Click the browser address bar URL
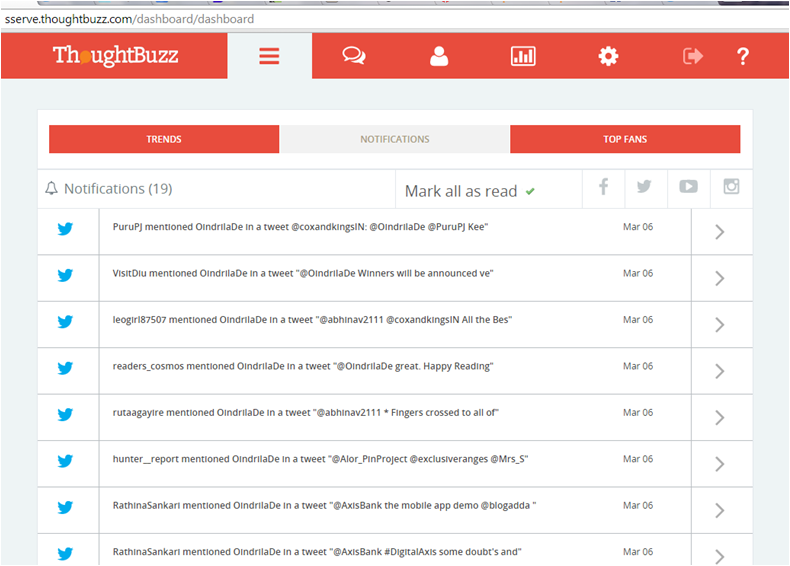 coord(129,19)
